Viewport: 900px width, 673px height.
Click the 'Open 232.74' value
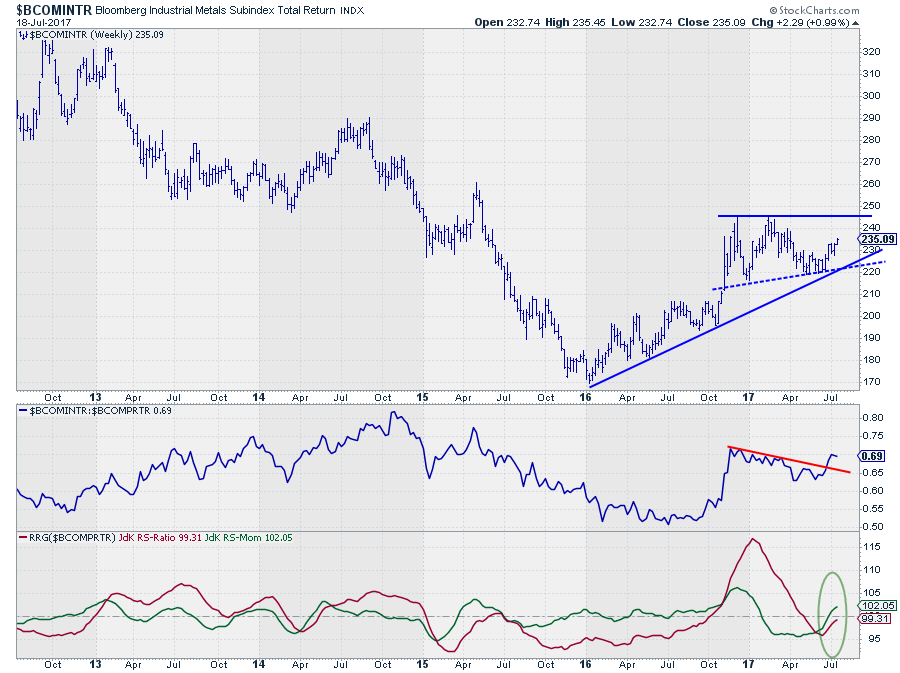507,22
